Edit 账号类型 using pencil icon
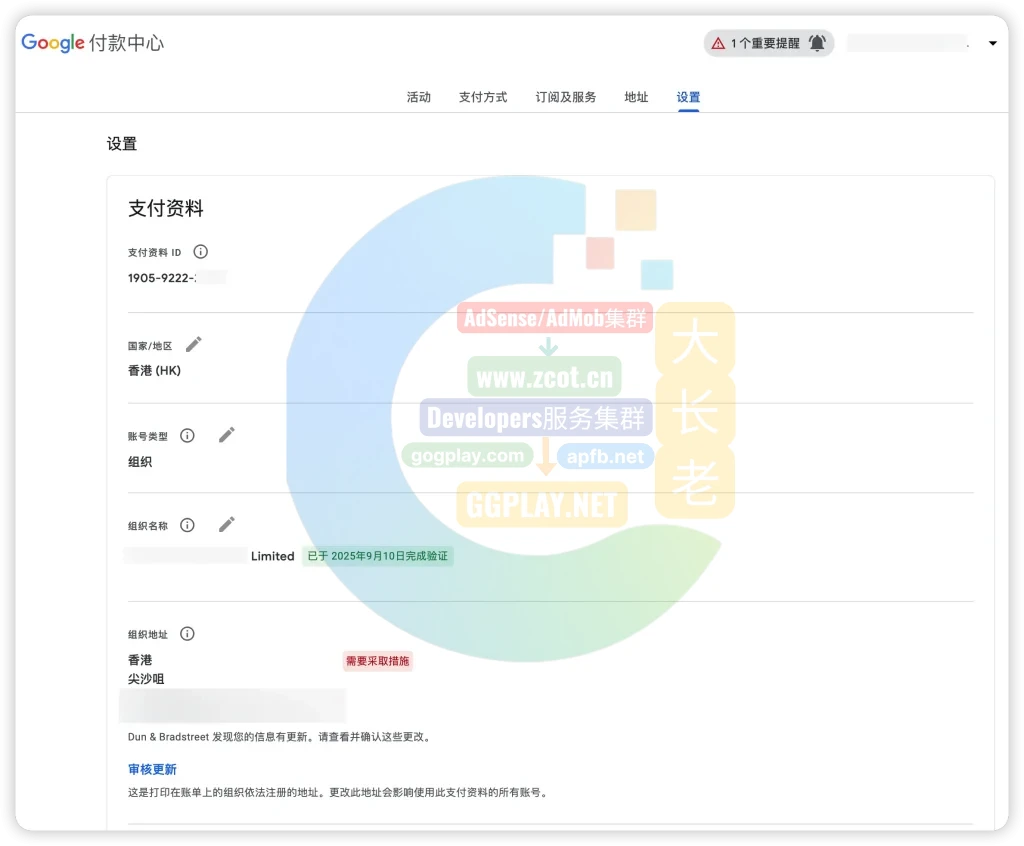The width and height of the screenshot is (1024, 846). (227, 435)
